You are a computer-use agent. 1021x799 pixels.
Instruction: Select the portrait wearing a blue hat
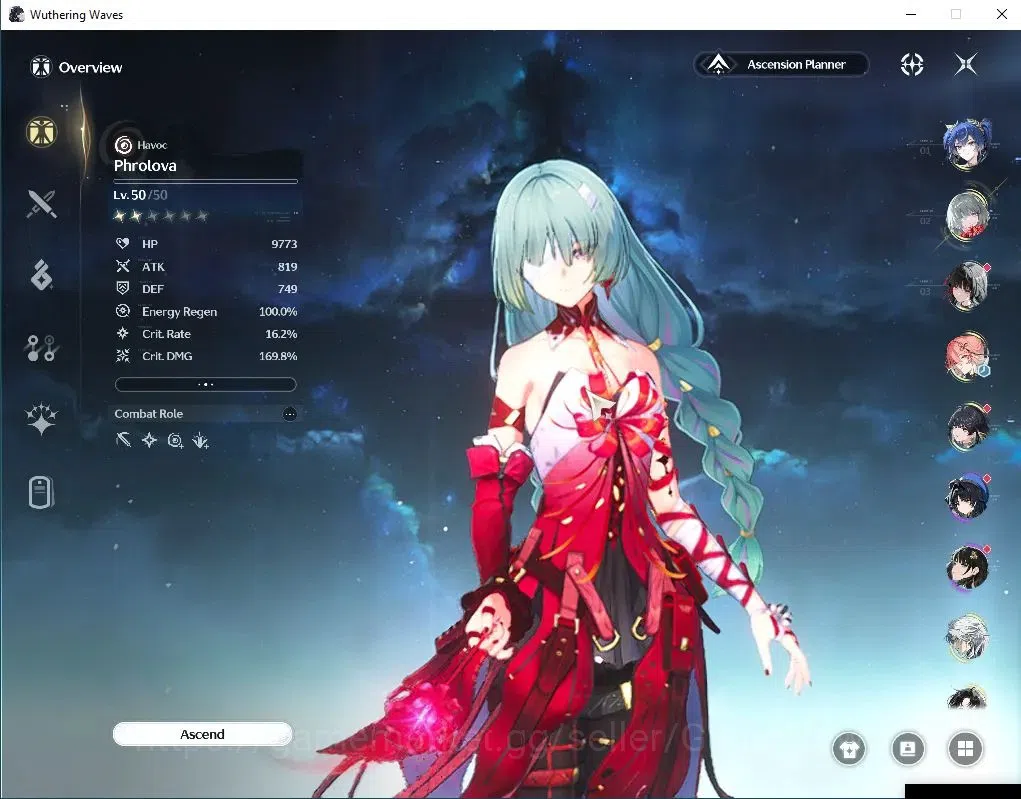968,497
